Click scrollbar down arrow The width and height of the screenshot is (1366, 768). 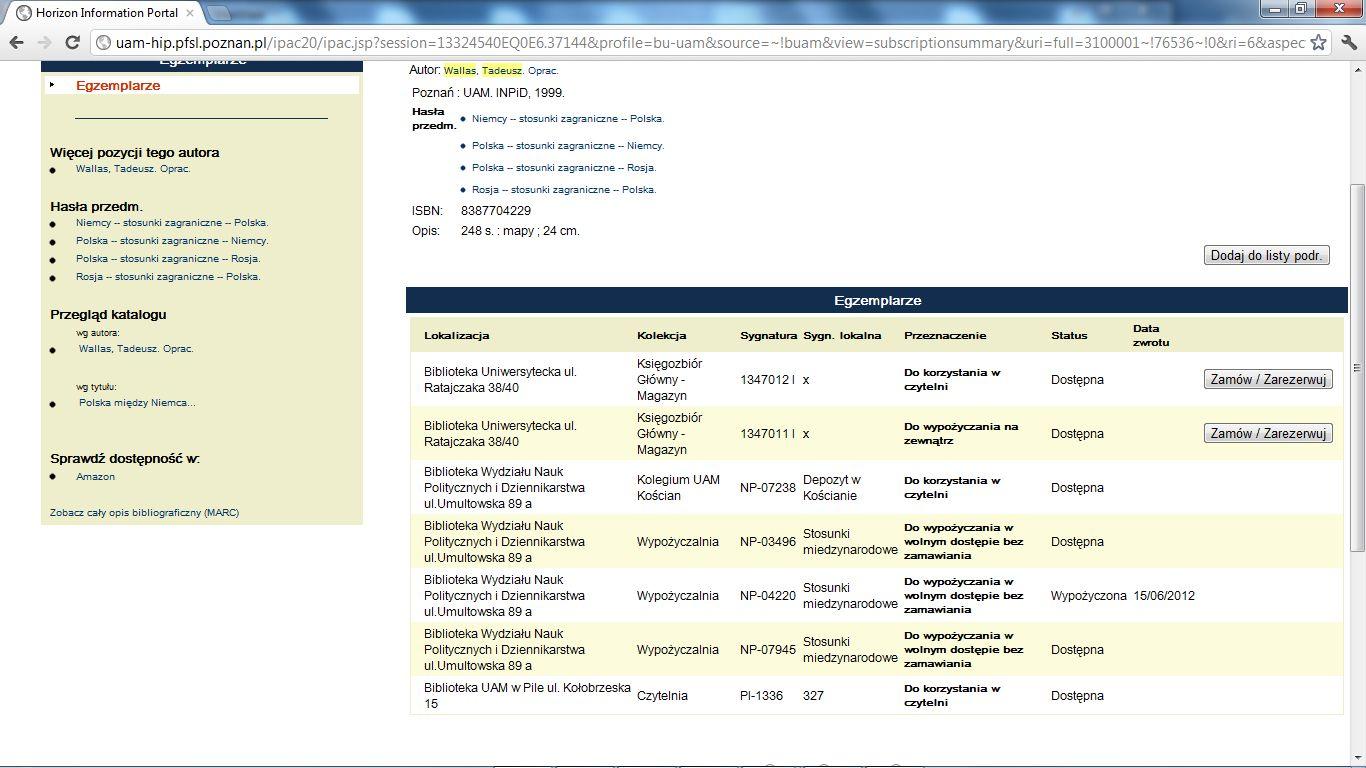tap(1357, 758)
